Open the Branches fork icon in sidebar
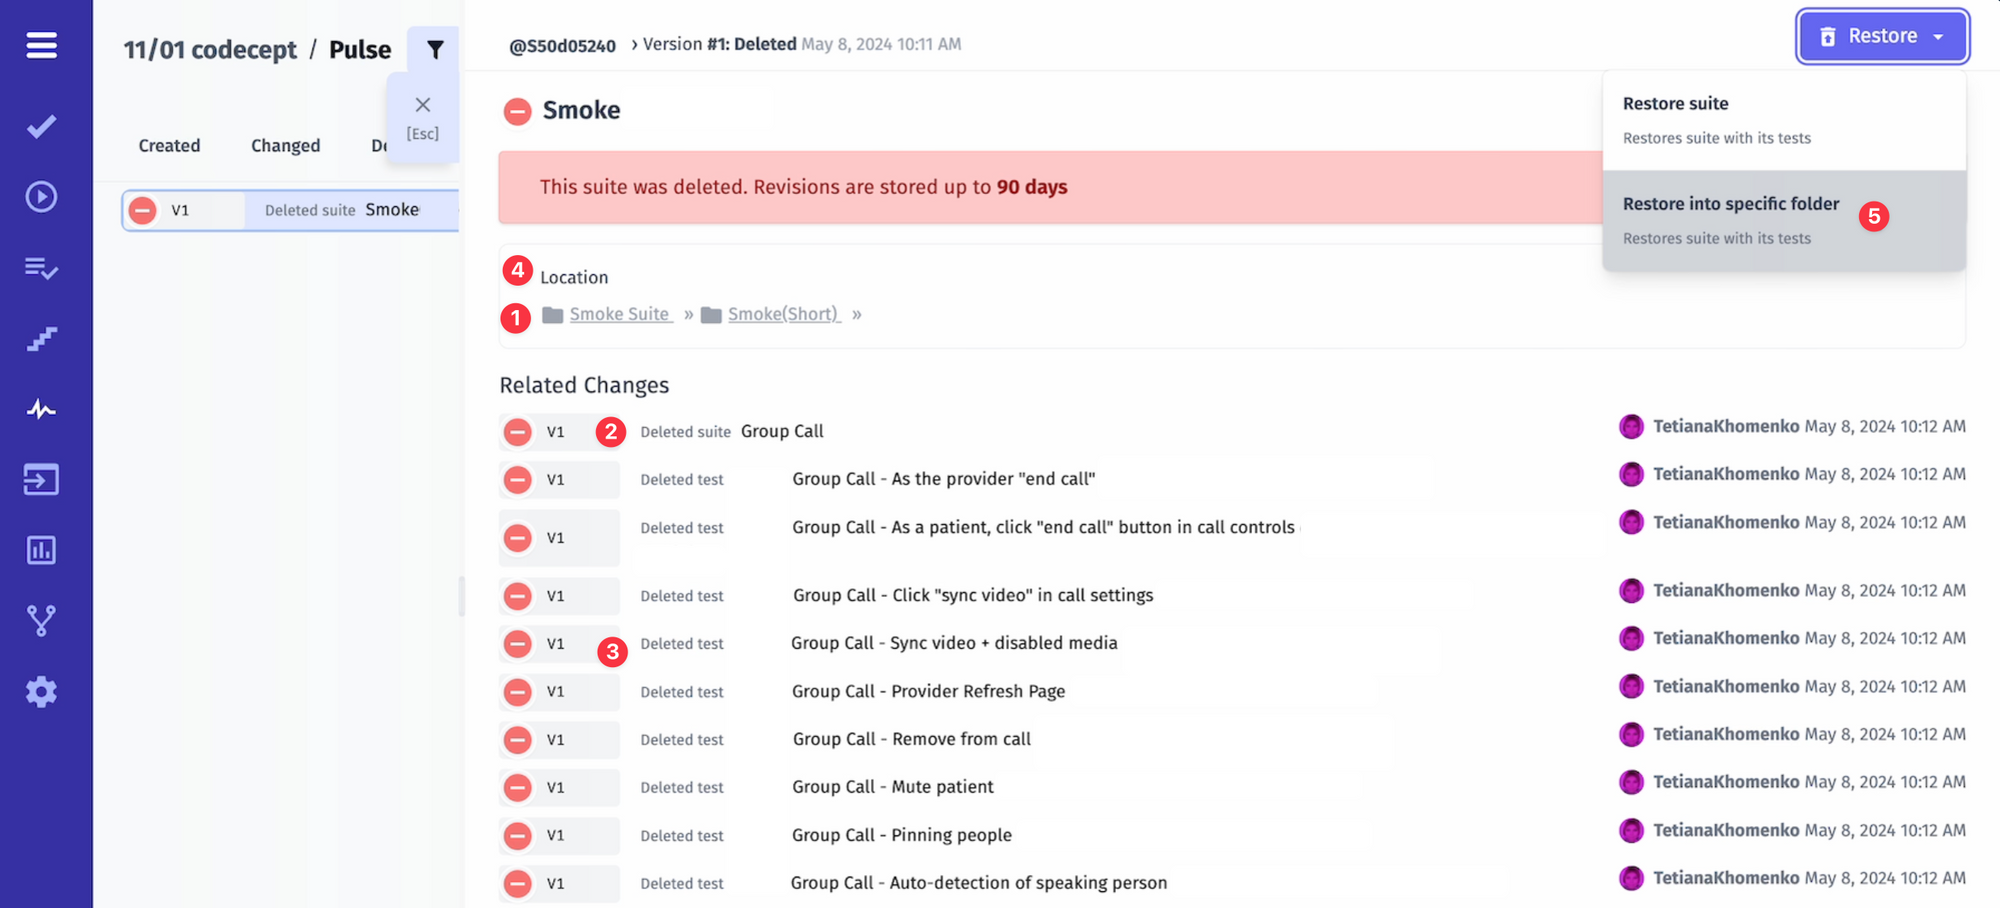Screen dimensions: 2000x908 [41, 621]
